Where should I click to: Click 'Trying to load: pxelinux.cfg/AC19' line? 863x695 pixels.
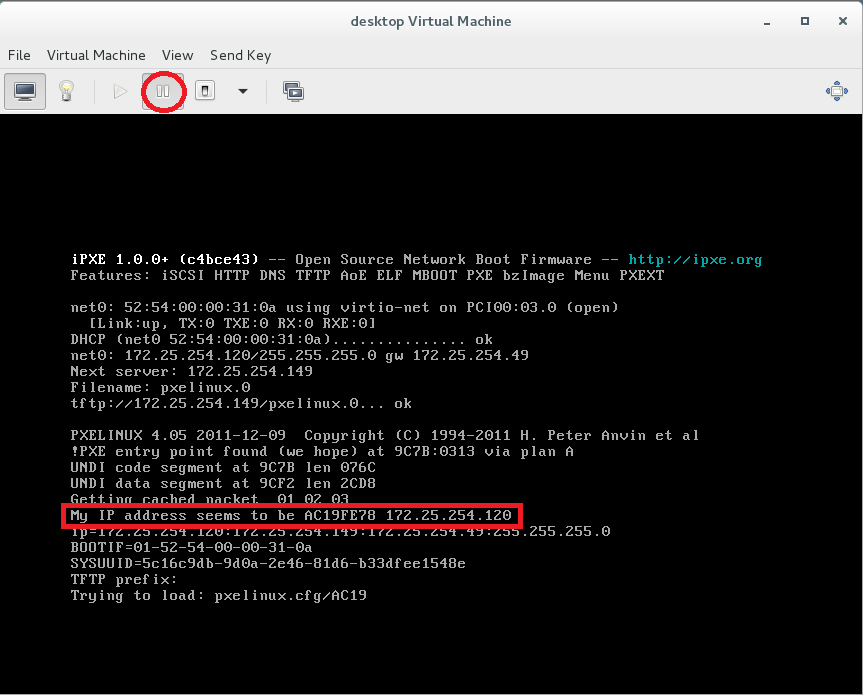click(219, 595)
